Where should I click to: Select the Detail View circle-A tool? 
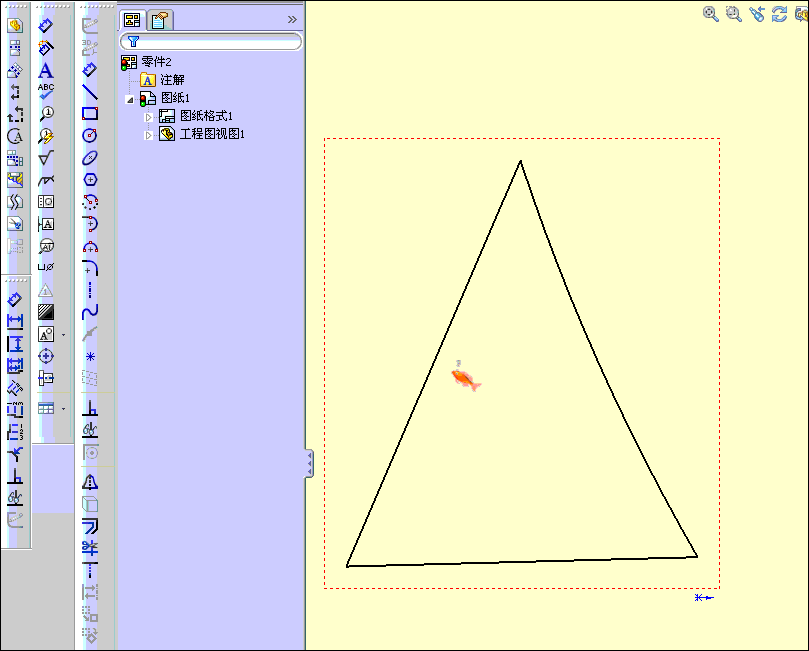point(15,136)
